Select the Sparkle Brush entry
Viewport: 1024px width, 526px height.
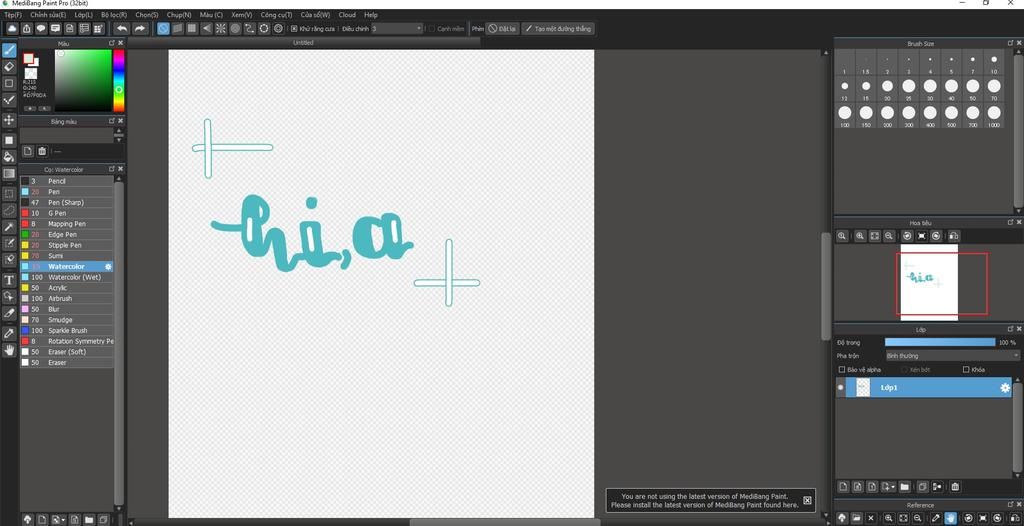(x=67, y=331)
